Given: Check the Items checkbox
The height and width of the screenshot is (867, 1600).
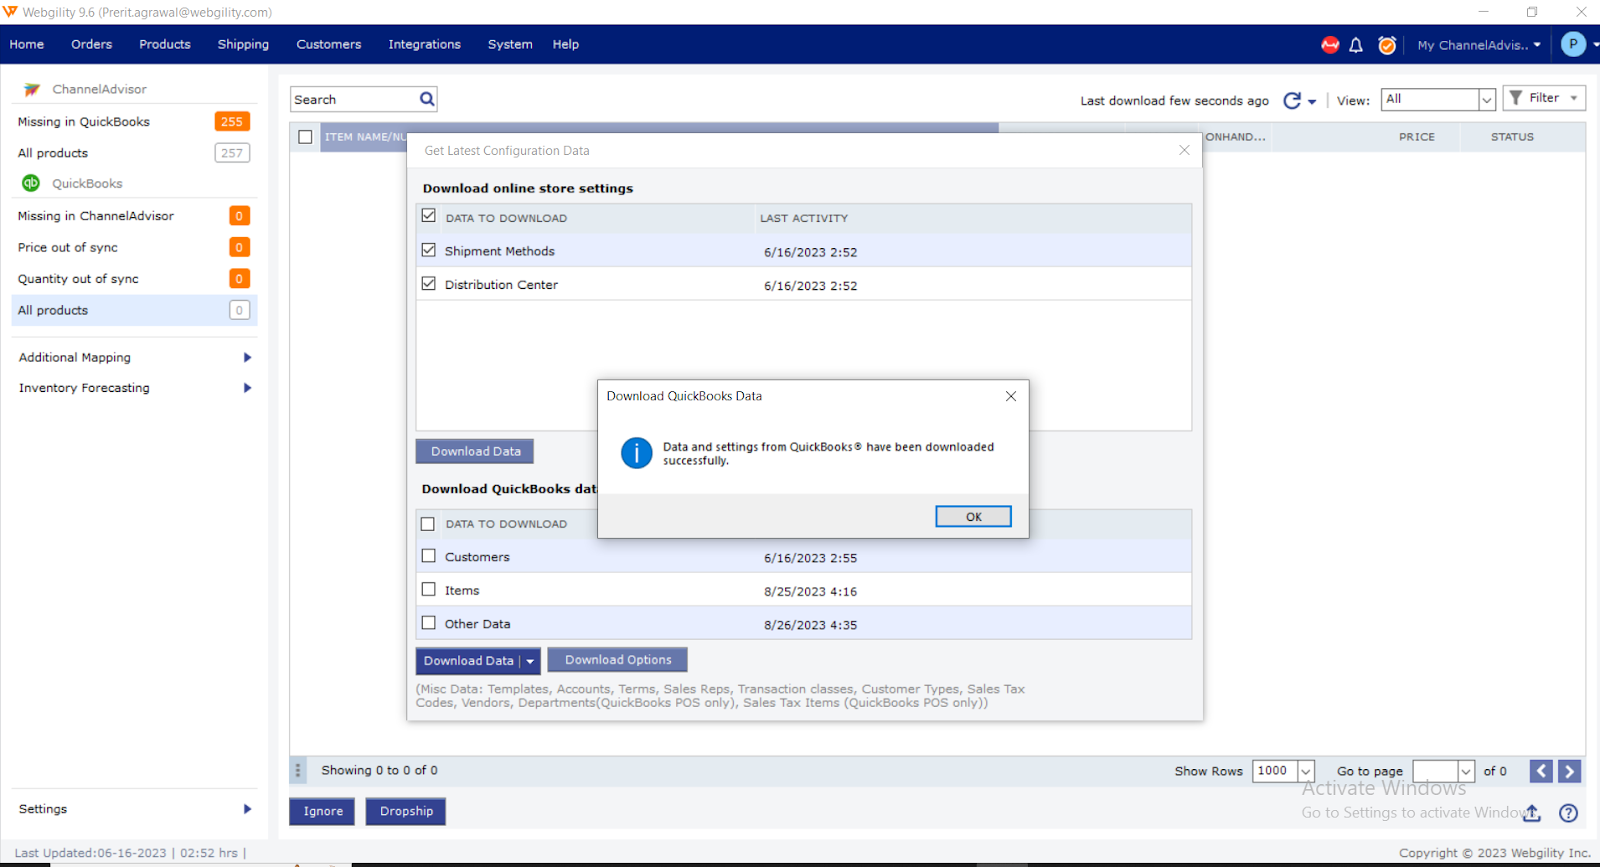Looking at the screenshot, I should (x=429, y=590).
